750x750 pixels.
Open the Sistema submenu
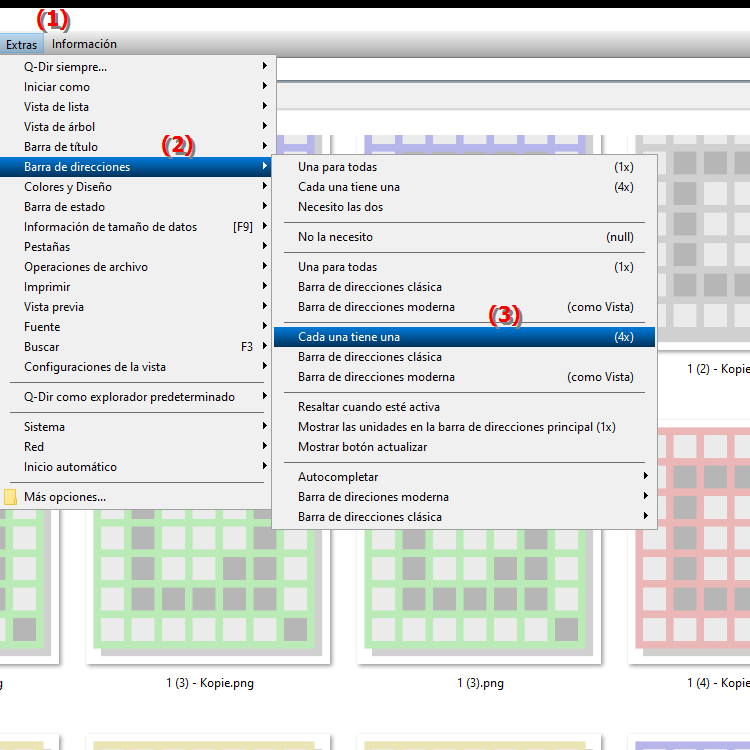[x=135, y=427]
